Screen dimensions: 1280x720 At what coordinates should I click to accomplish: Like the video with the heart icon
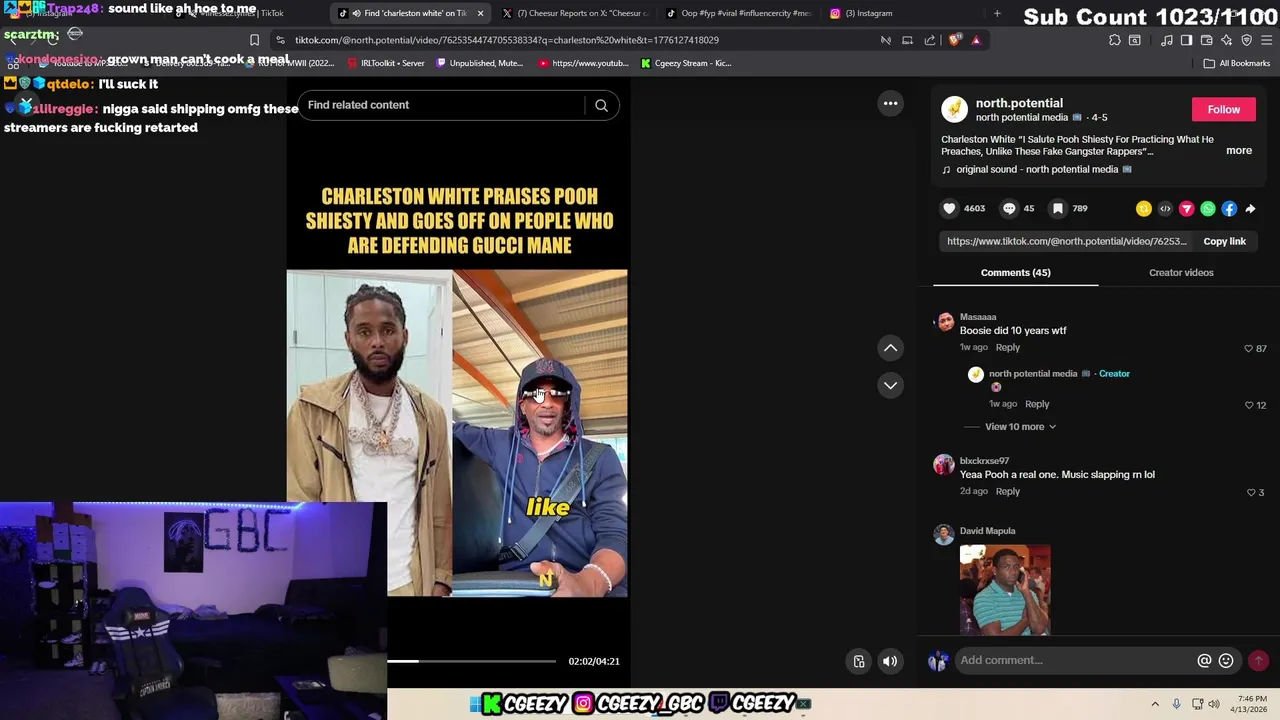949,208
